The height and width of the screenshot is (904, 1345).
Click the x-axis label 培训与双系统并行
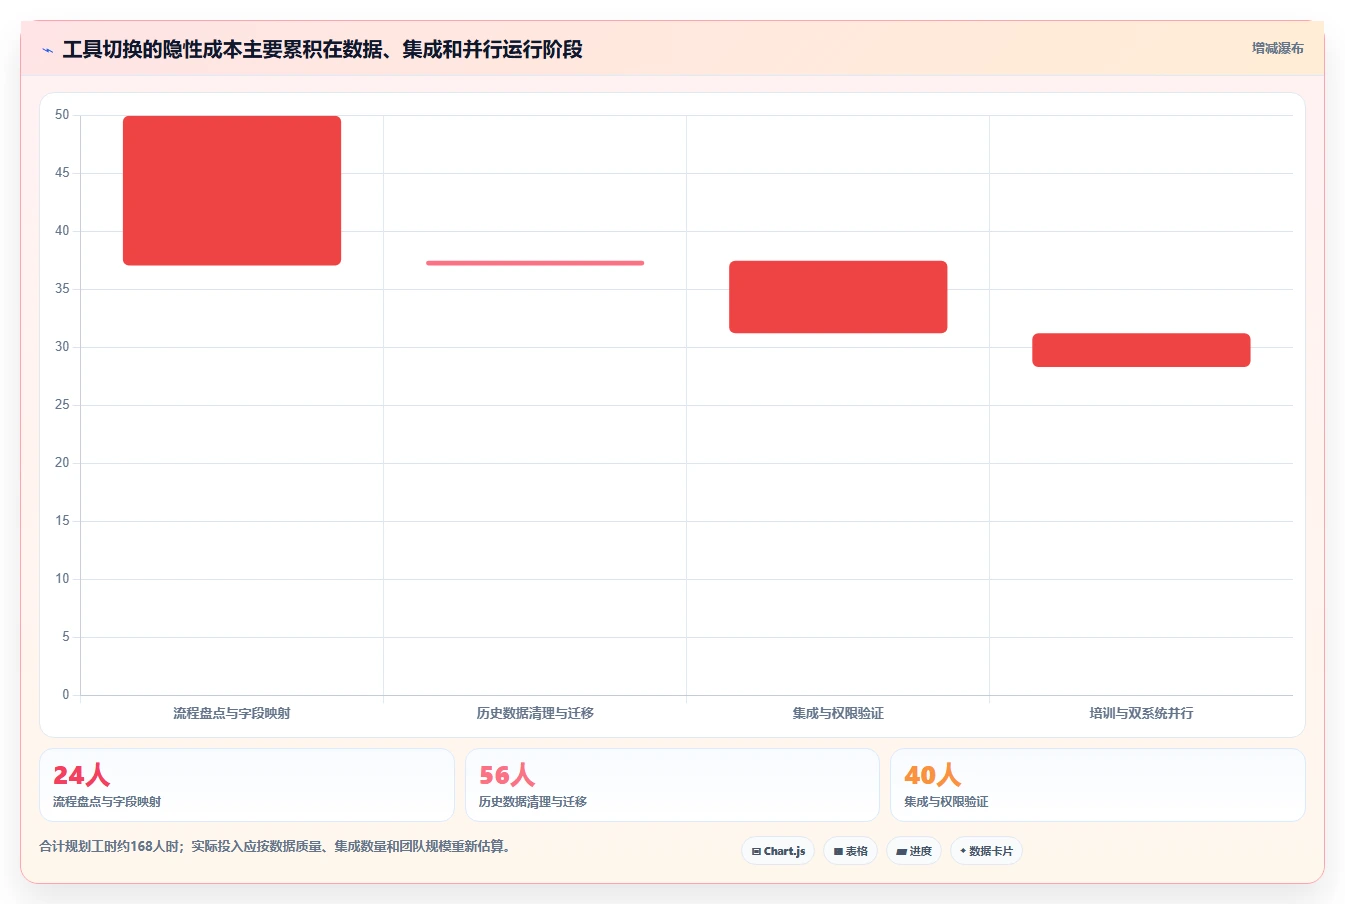[x=1141, y=713]
